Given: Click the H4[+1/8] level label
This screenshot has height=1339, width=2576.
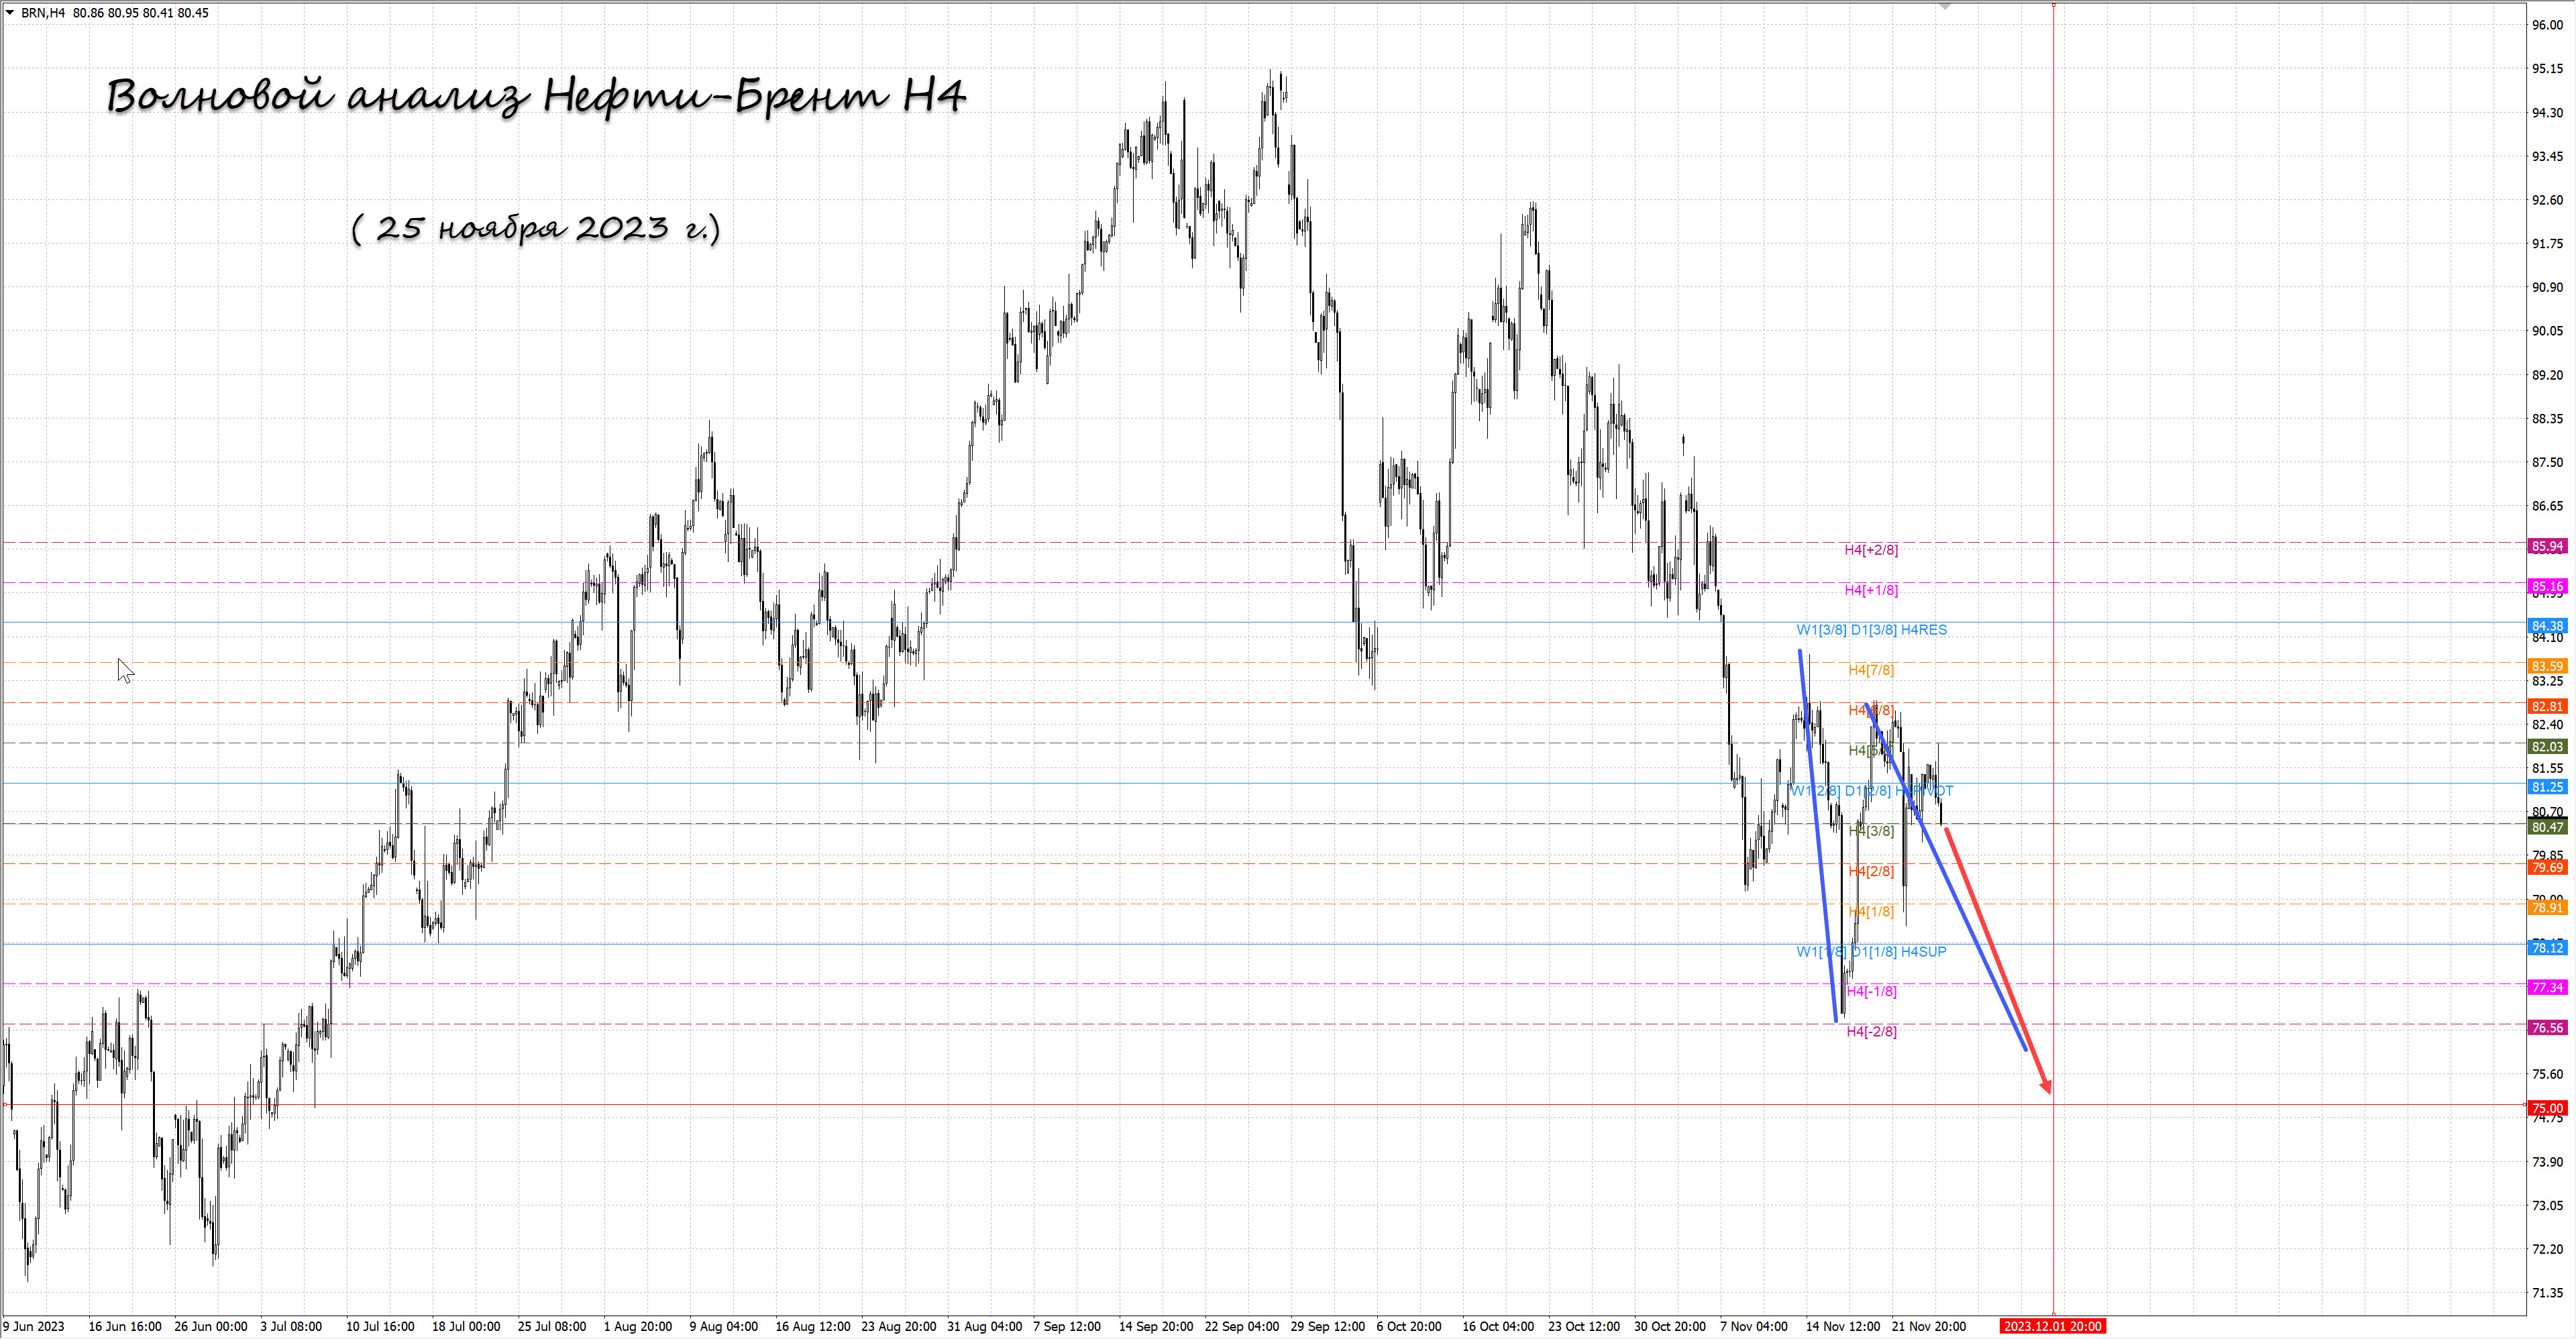Looking at the screenshot, I should (1870, 590).
